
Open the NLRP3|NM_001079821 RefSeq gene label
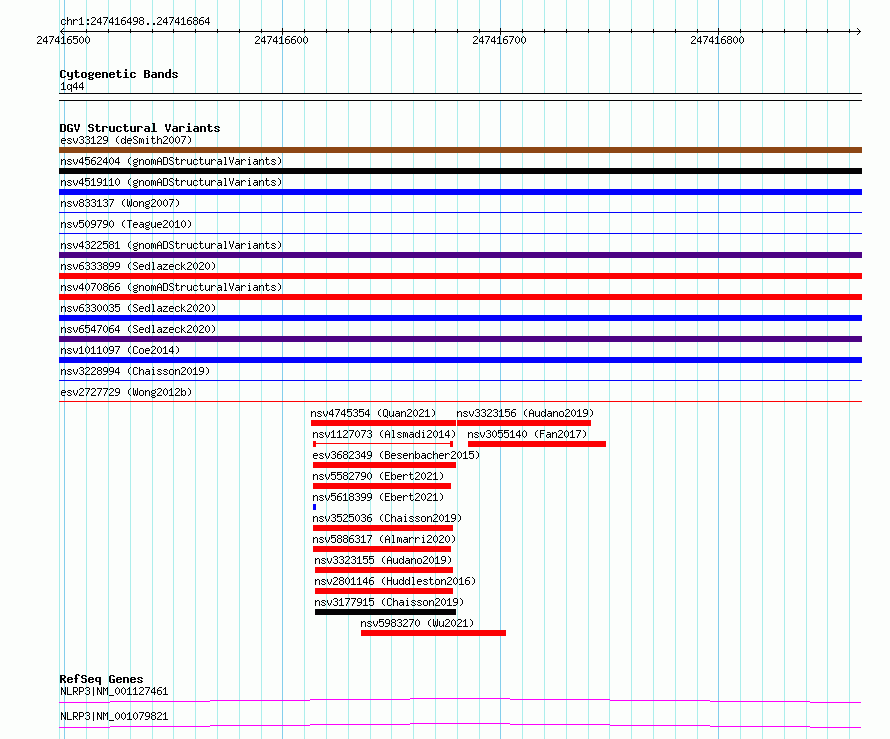click(114, 716)
